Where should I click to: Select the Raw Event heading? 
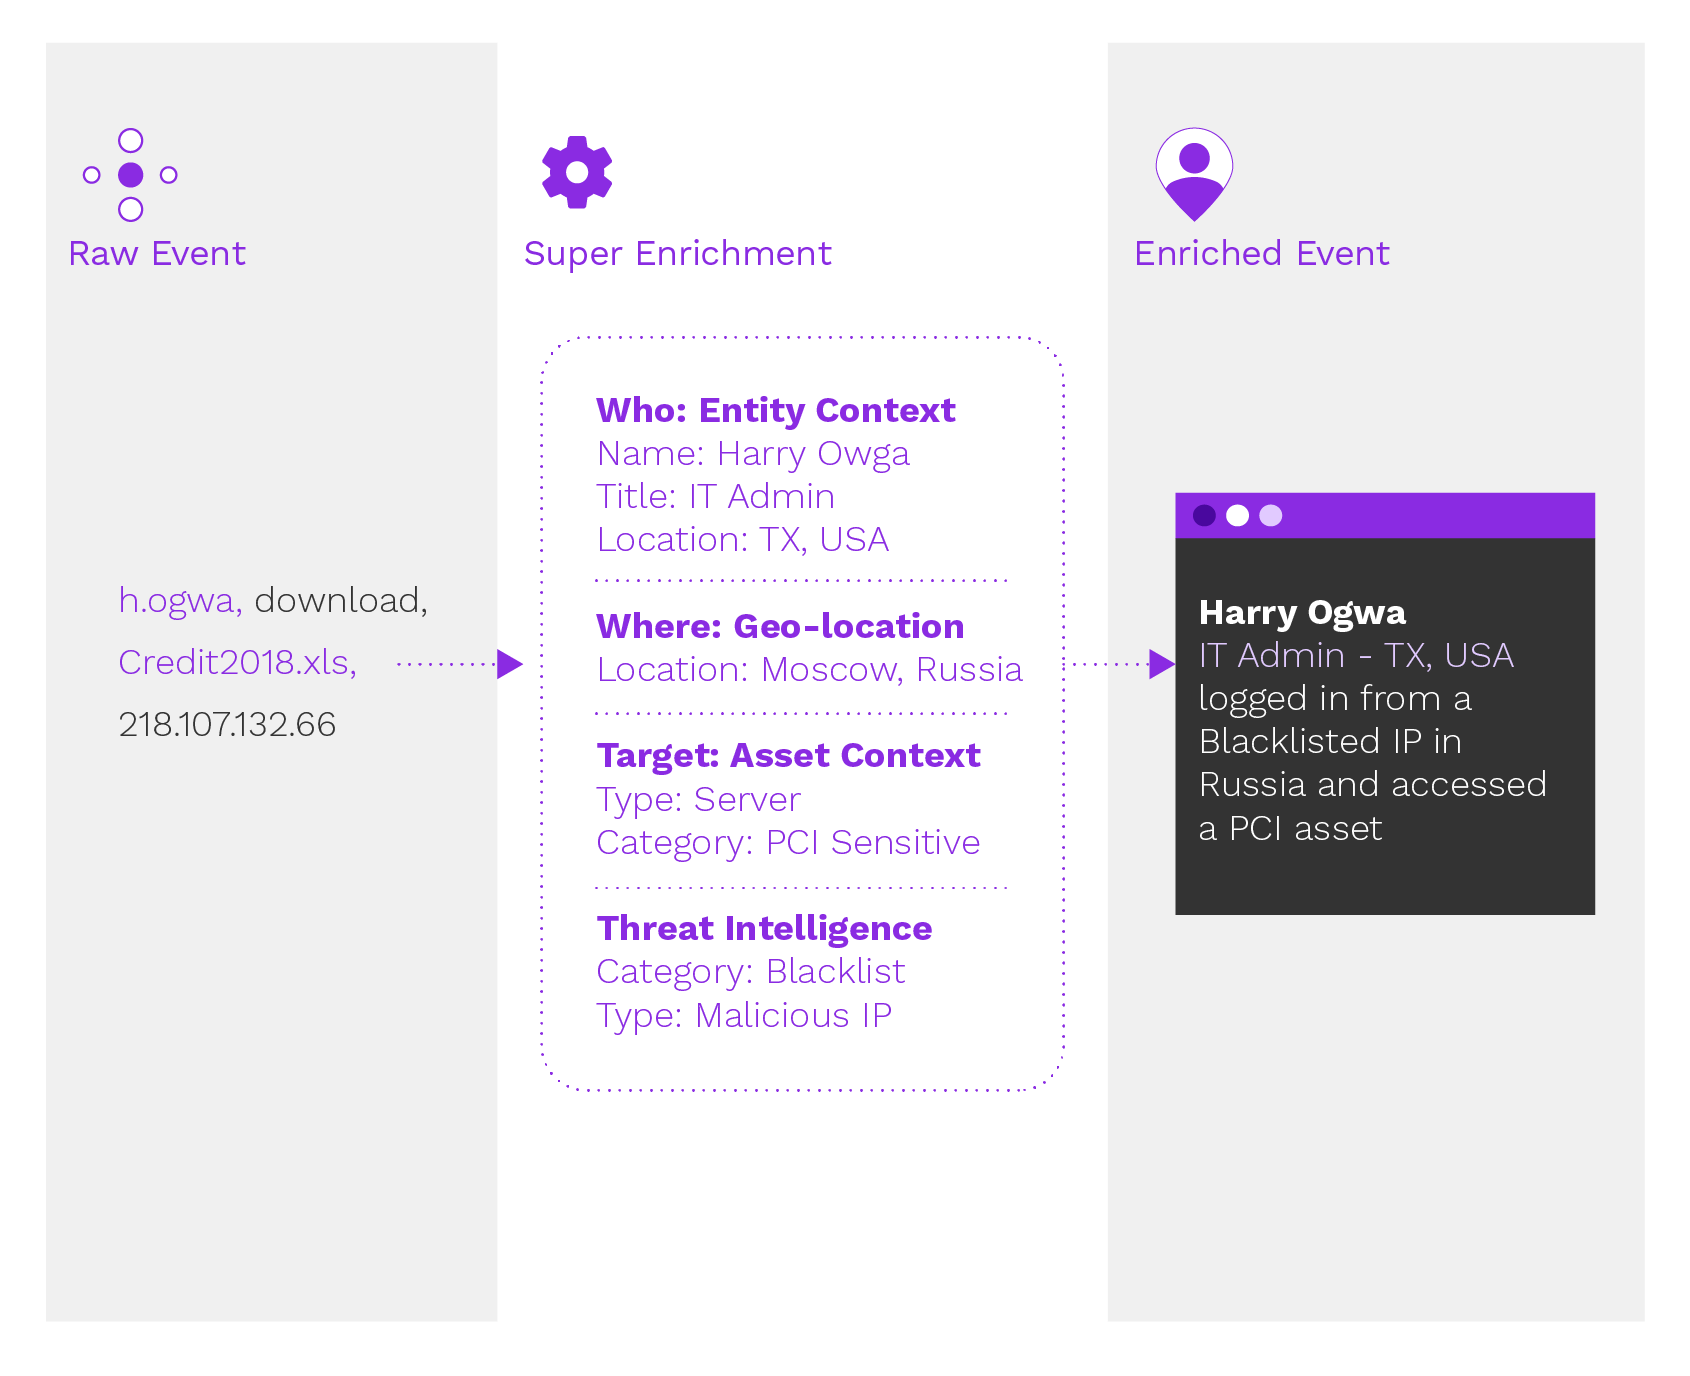tap(157, 254)
